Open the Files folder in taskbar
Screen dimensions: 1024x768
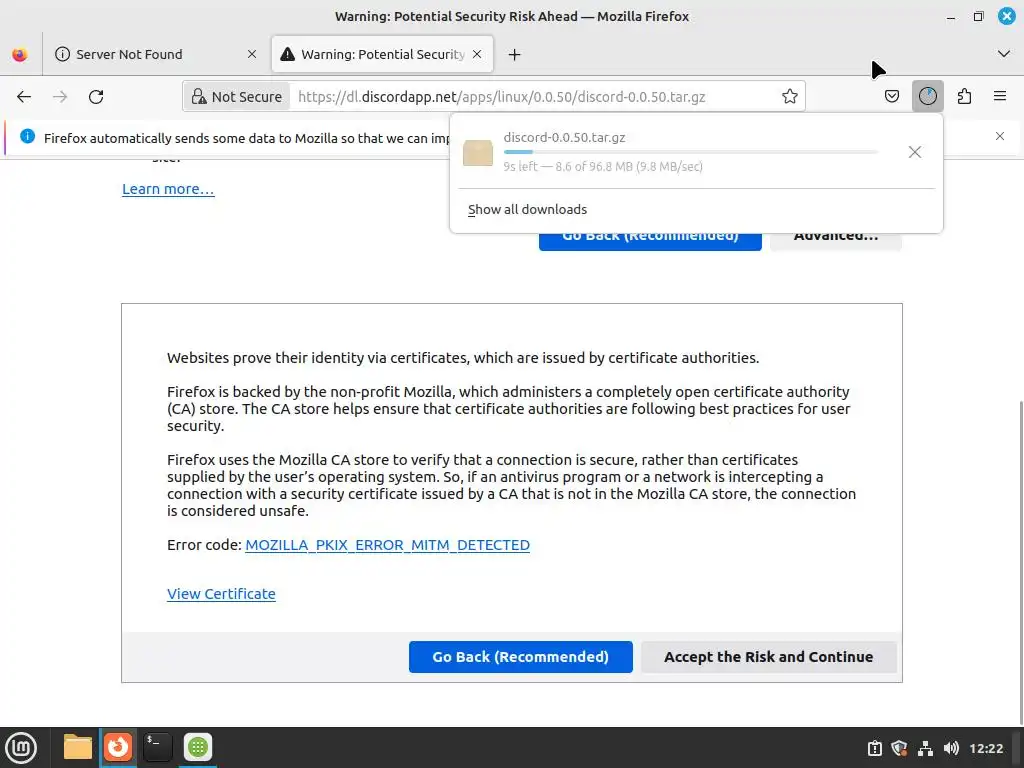tap(78, 747)
